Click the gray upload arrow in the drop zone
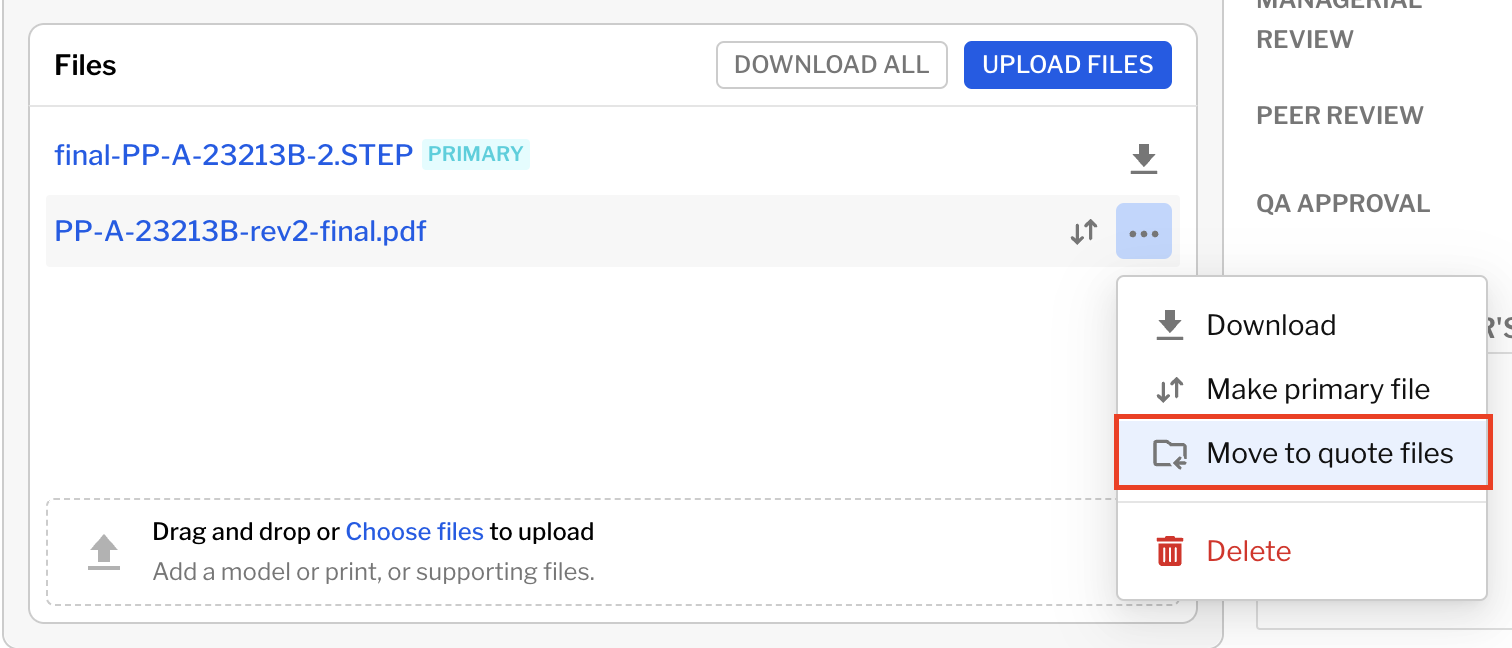1512x648 pixels. pyautogui.click(x=103, y=551)
